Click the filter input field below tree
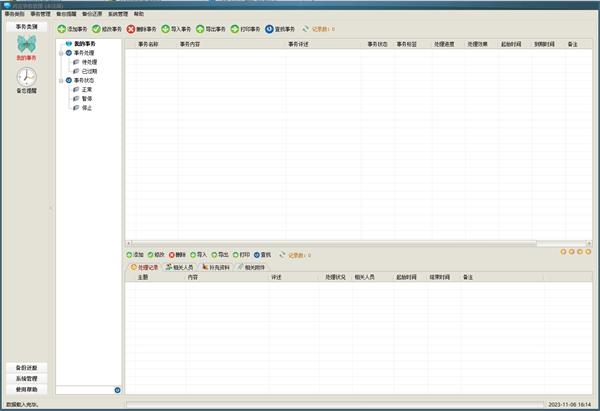Image resolution: width=600 pixels, height=411 pixels. click(x=84, y=389)
